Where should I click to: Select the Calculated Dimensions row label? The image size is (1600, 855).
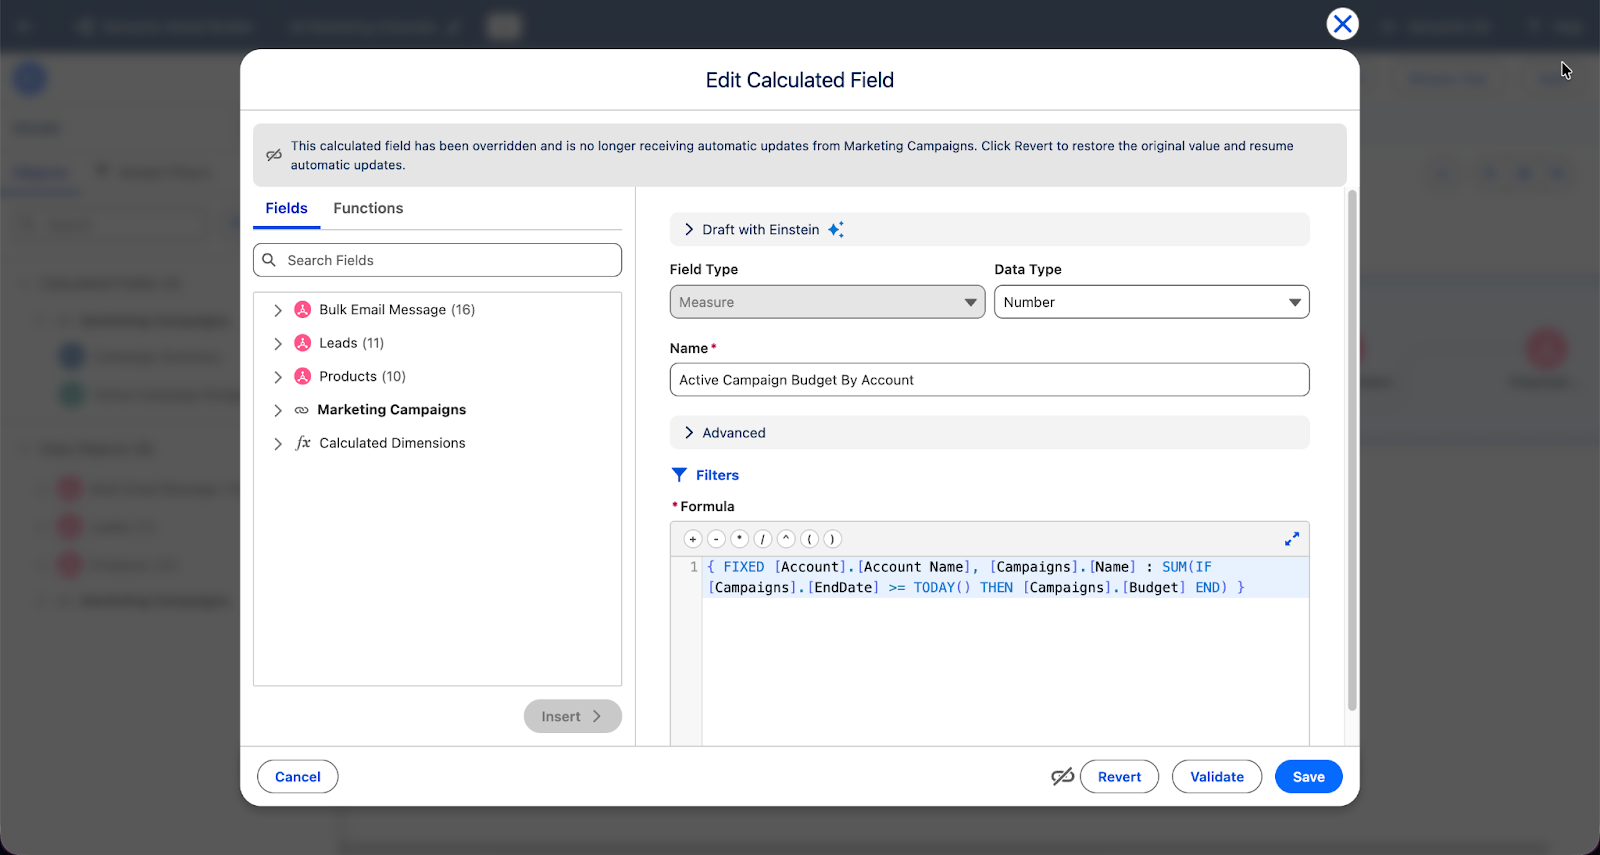(392, 443)
